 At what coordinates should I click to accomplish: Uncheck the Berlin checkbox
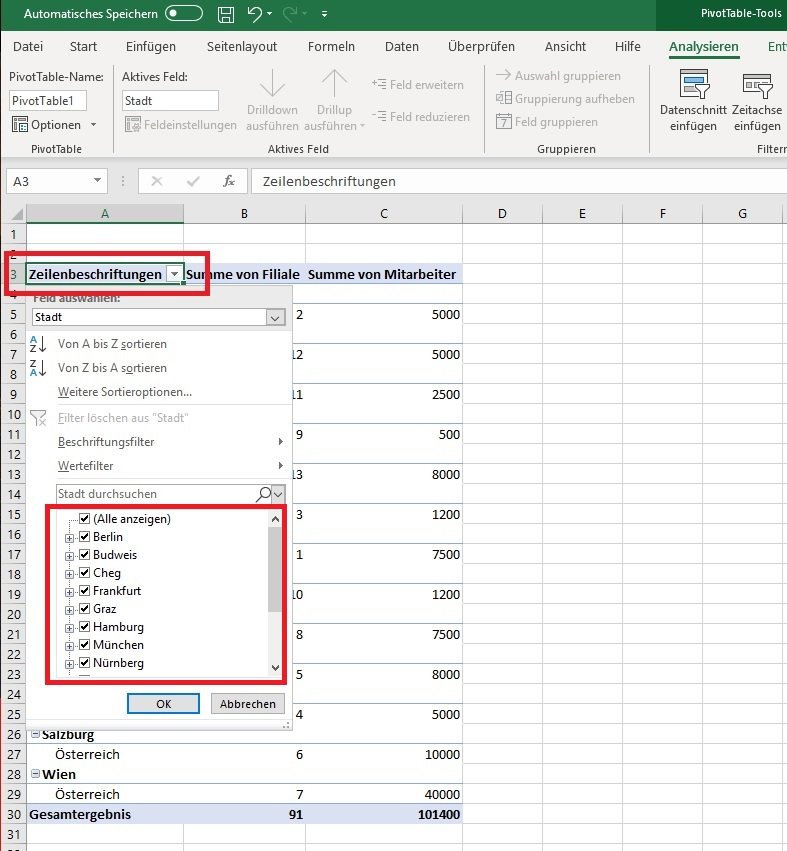(x=85, y=537)
